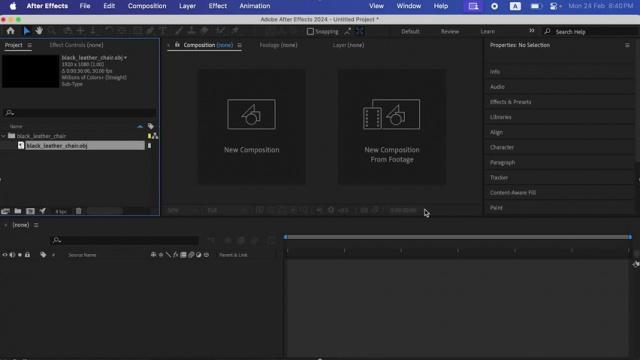The height and width of the screenshot is (360, 640).
Task: Open the Effect menu
Action: pyautogui.click(x=218, y=6)
